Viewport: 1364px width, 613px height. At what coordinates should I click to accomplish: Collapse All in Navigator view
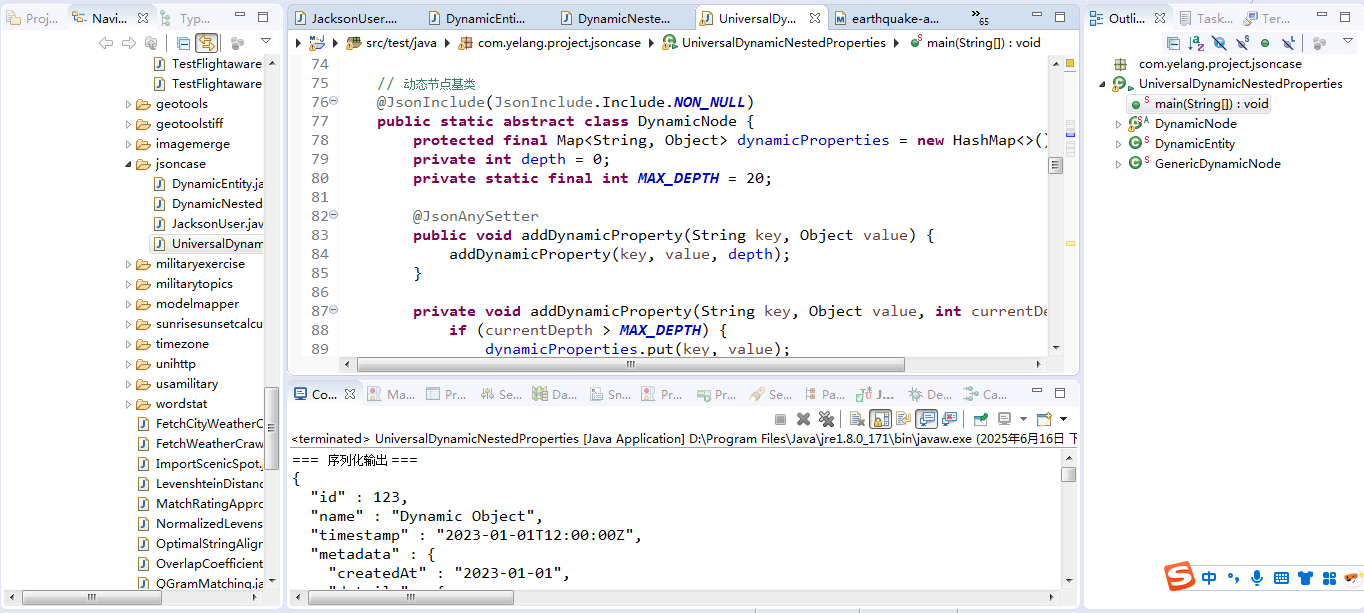coord(183,43)
